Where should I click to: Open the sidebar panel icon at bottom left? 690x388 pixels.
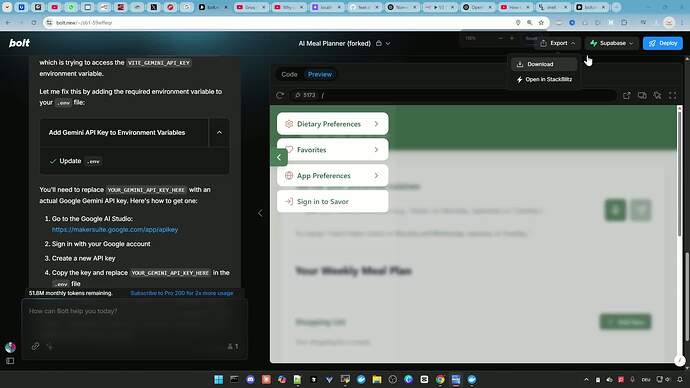(10, 361)
